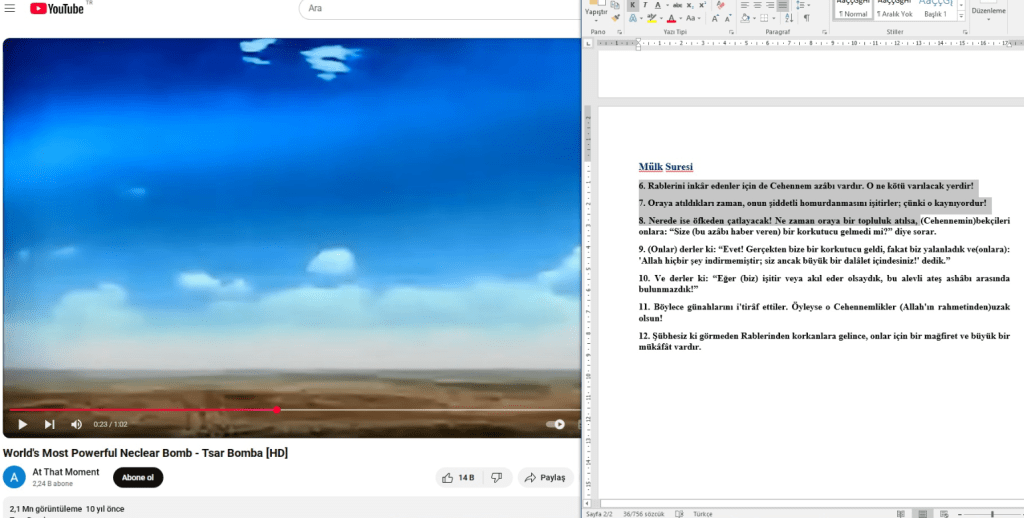Mute the YouTube video volume
This screenshot has width=1024, height=518.
[x=76, y=424]
